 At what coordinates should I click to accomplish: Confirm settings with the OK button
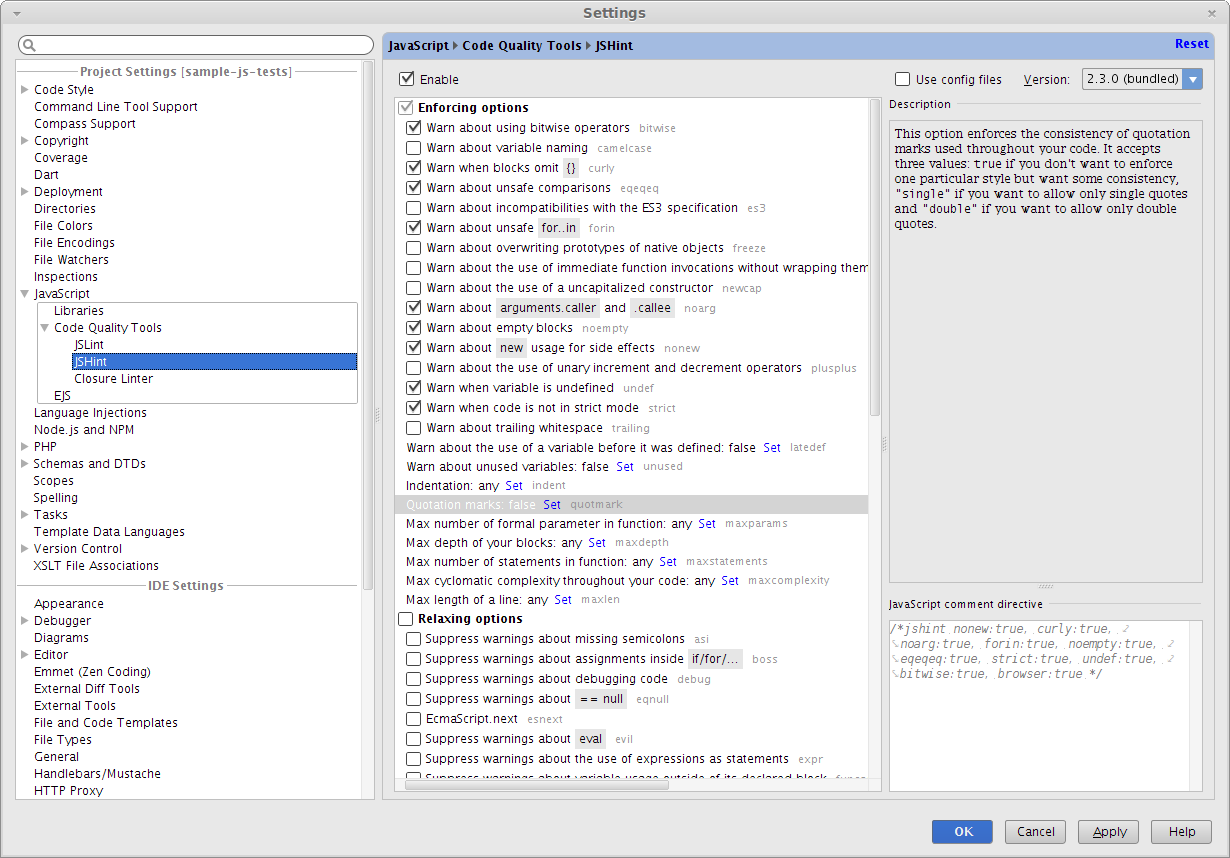click(x=963, y=832)
